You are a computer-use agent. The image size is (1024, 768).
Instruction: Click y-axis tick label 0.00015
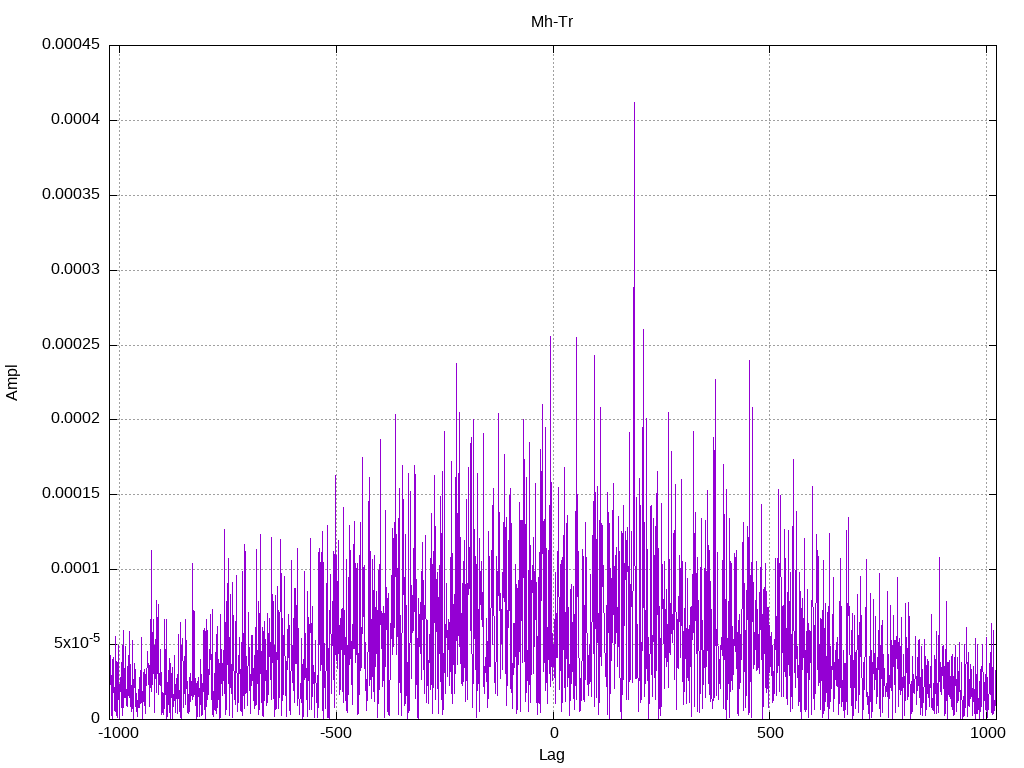(71, 493)
